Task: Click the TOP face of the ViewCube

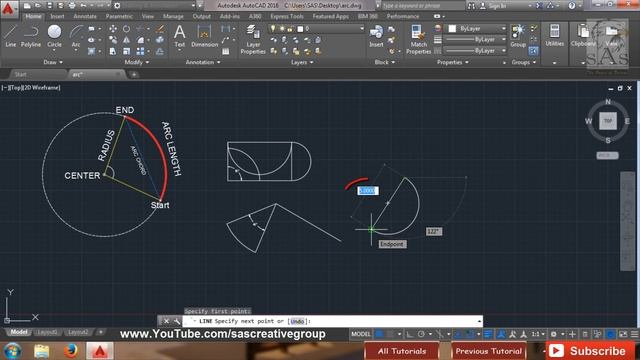Action: (608, 121)
